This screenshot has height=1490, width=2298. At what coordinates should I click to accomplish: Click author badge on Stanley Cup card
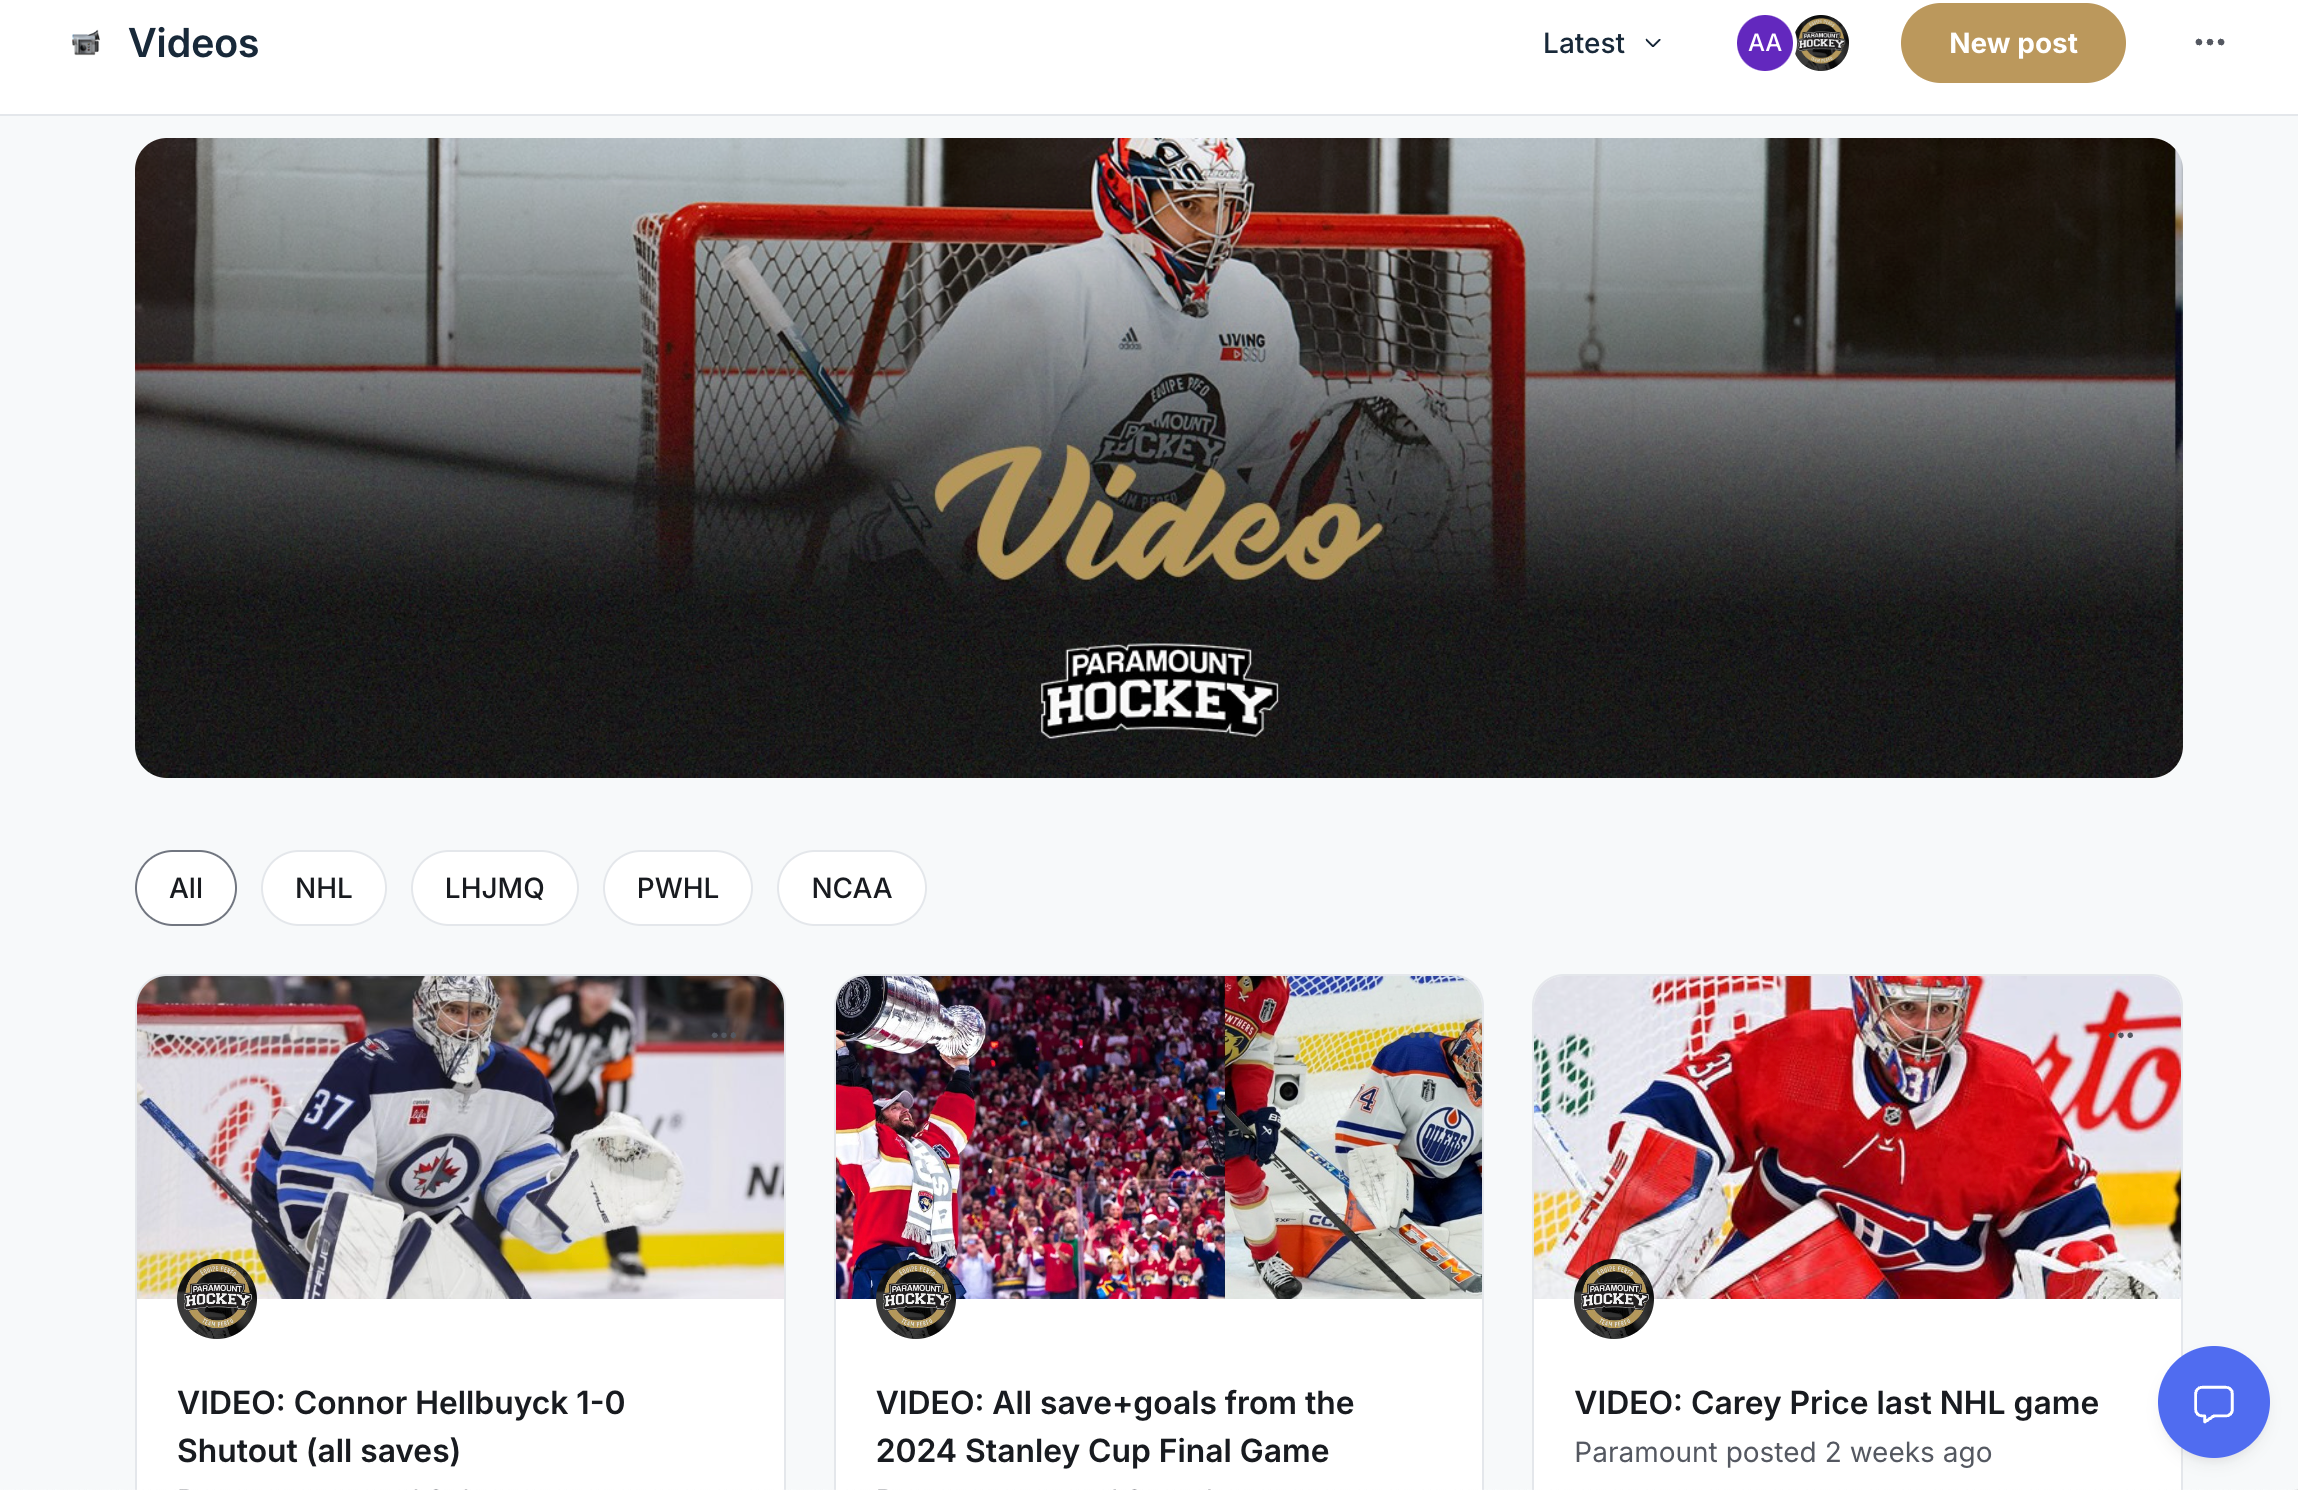tap(915, 1298)
